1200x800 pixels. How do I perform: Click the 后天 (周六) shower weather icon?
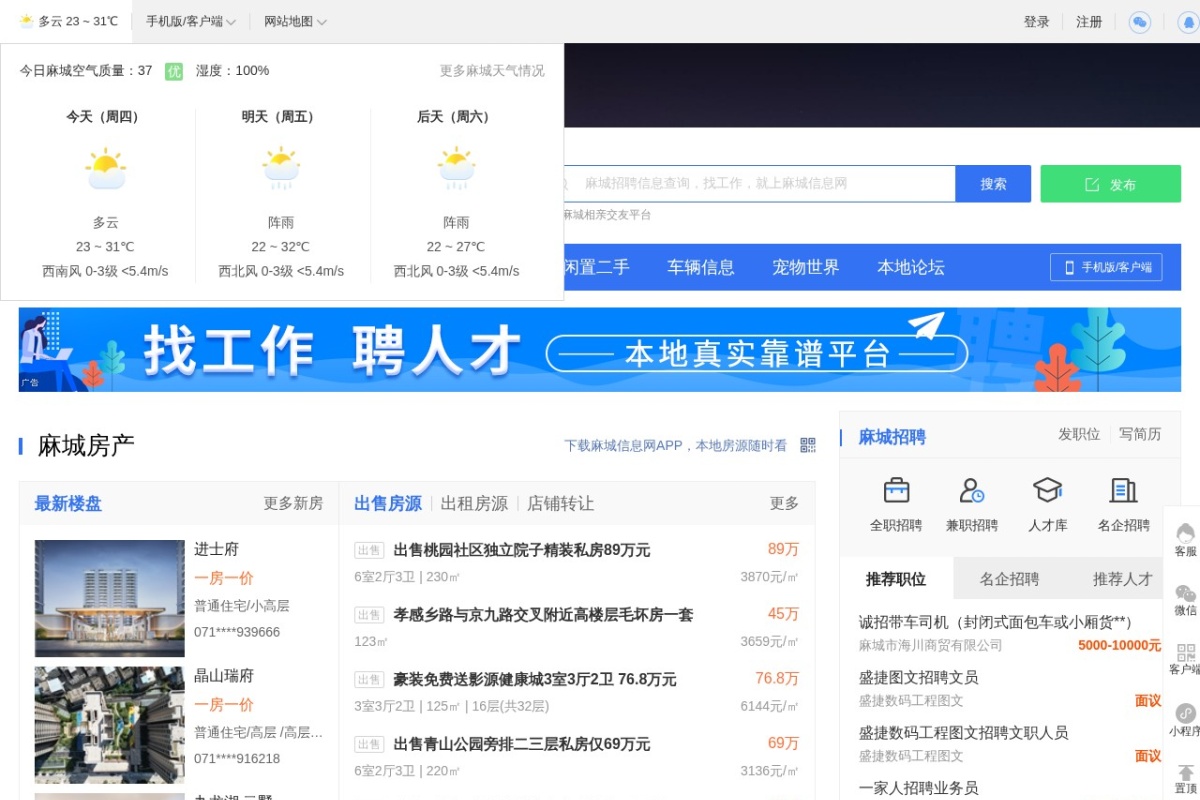[x=456, y=170]
